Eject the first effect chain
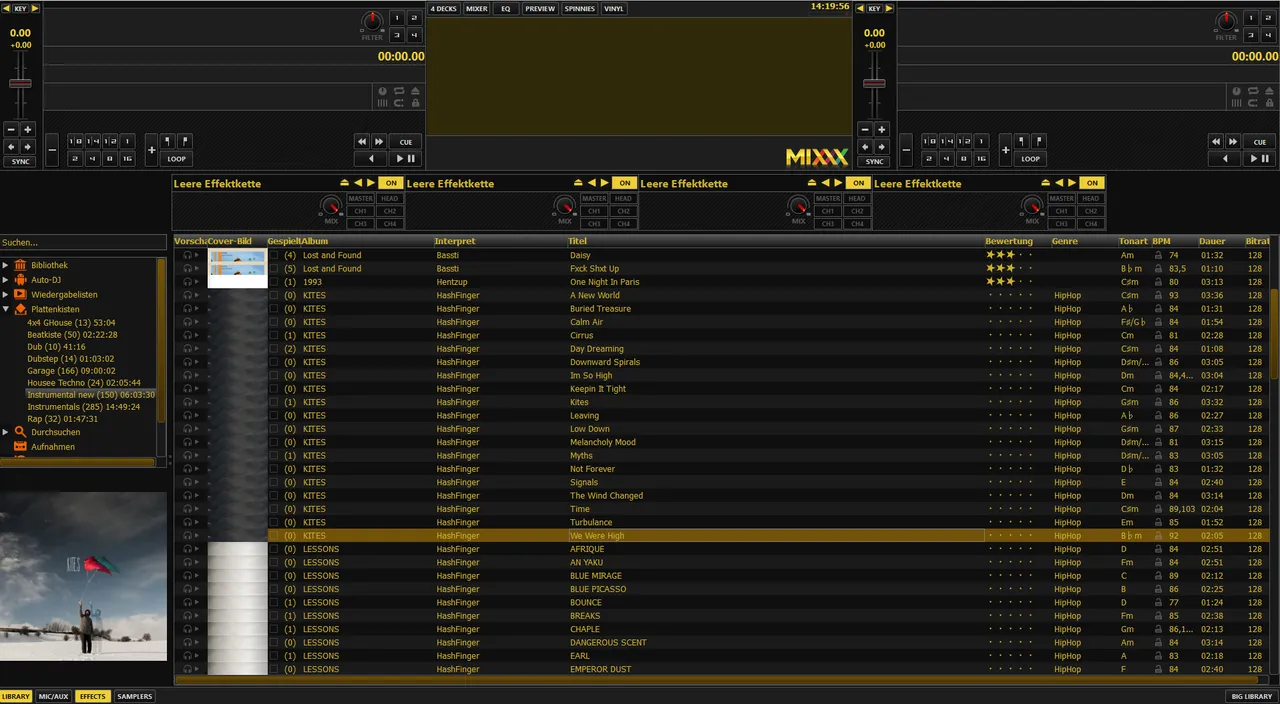Image resolution: width=1280 pixels, height=704 pixels. (345, 183)
